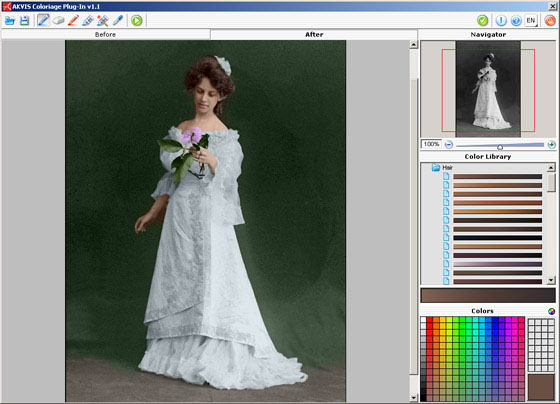Click image area scrollbar up arrow
Image resolution: width=560 pixels, height=404 pixels.
click(x=414, y=45)
